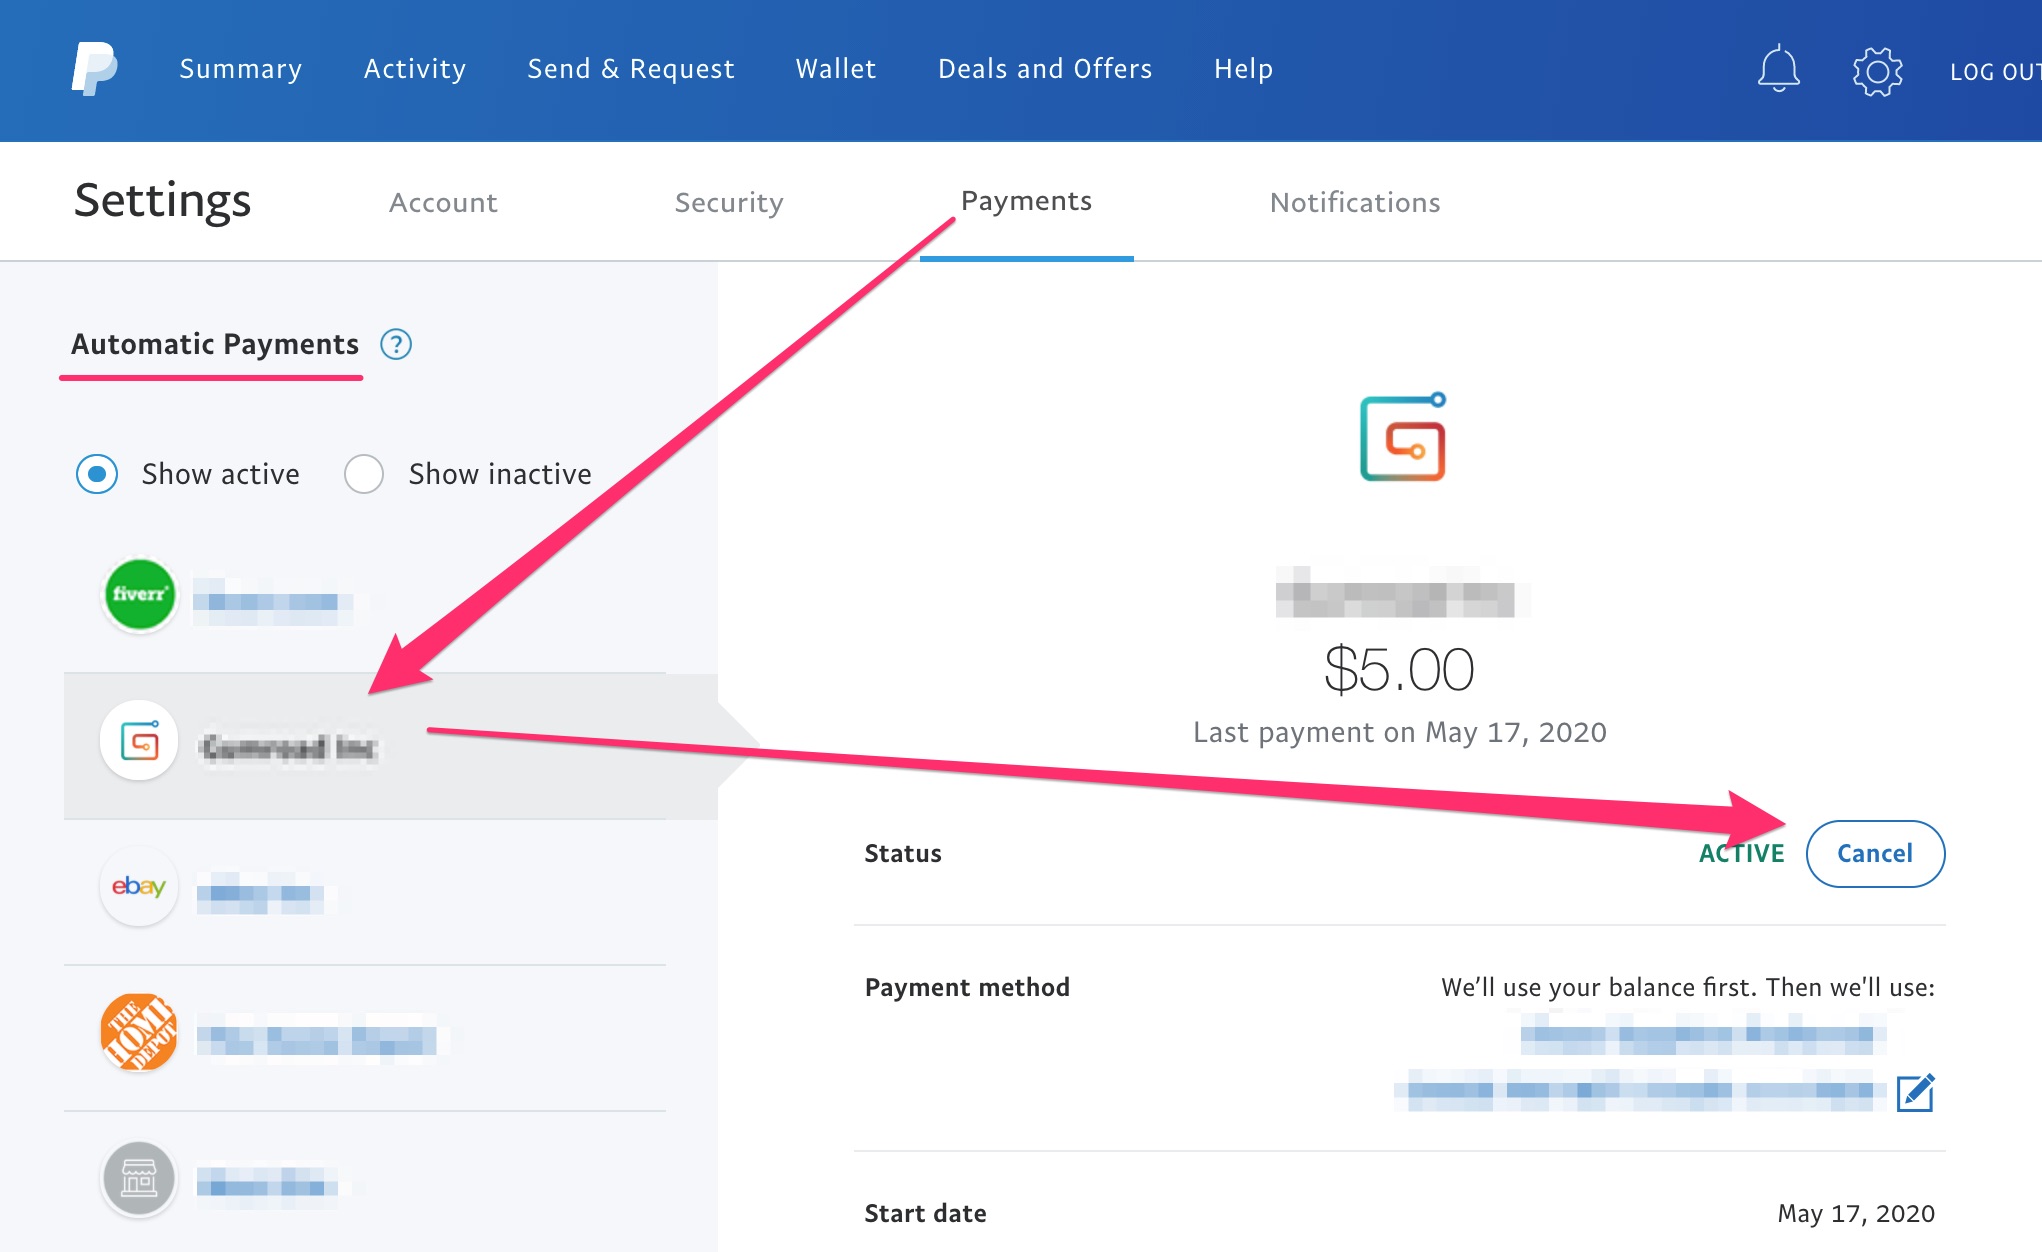Viewport: 2042px width, 1252px height.
Task: Click the $5.00 payment amount
Action: (1399, 669)
